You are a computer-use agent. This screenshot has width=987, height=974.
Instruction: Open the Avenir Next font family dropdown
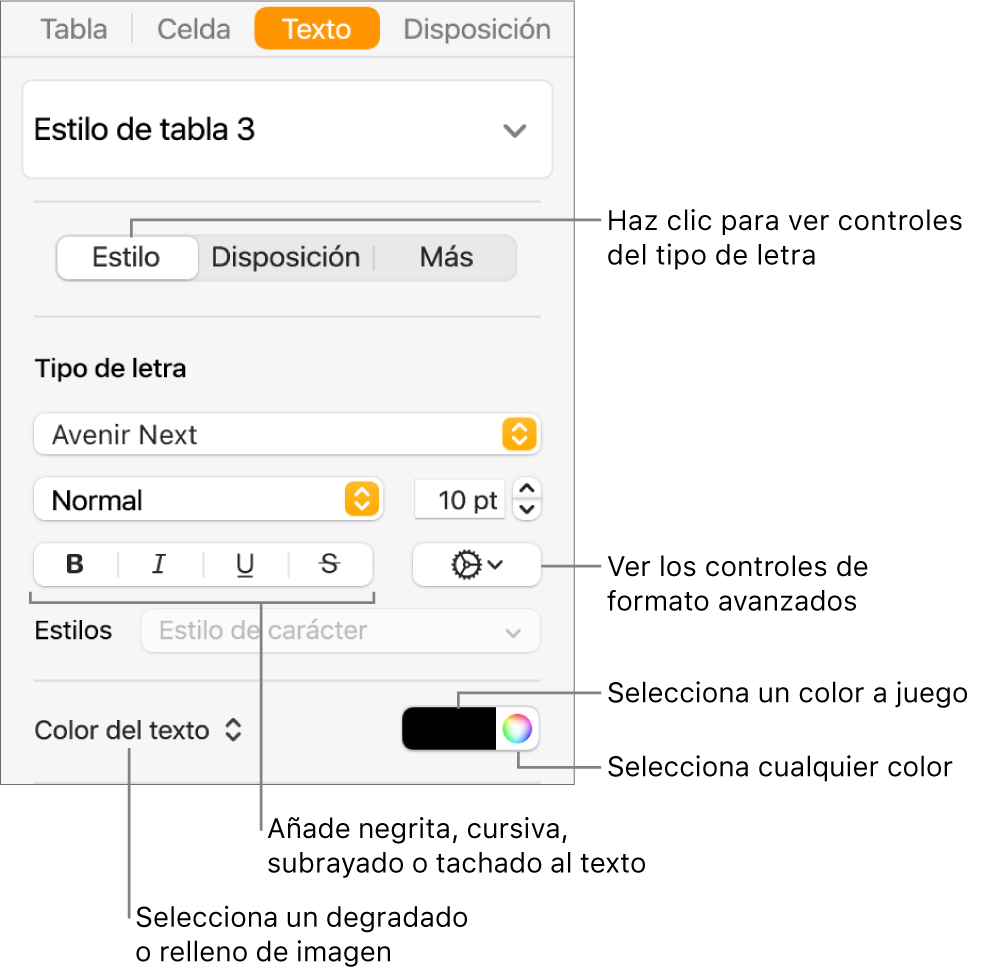click(x=287, y=434)
